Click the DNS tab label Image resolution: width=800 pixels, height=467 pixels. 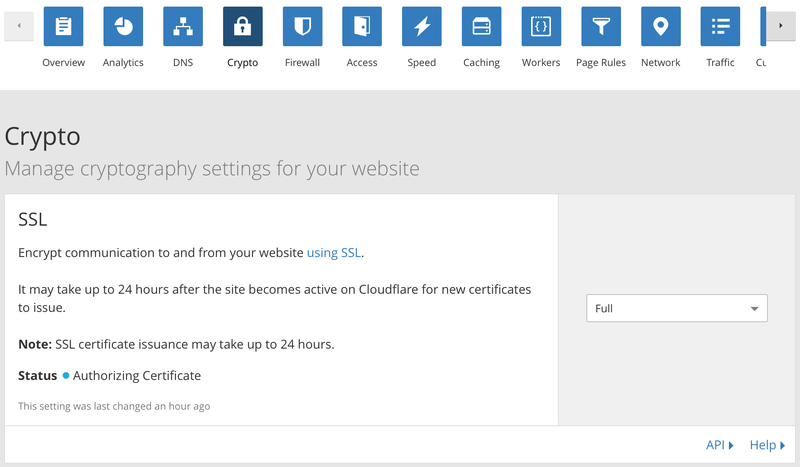pos(183,62)
